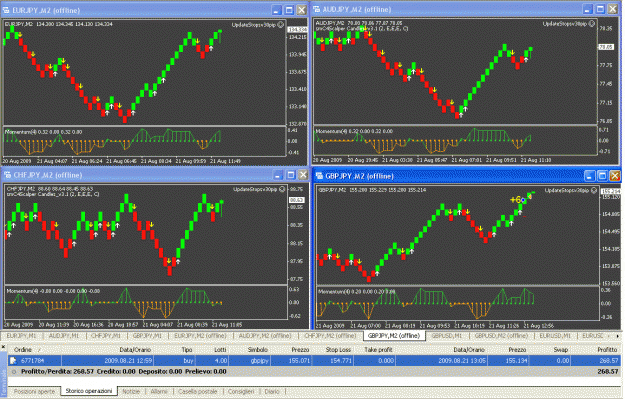Open the Notizie terminal tab
Viewport: 625px width, 399px height.
[x=131, y=392]
